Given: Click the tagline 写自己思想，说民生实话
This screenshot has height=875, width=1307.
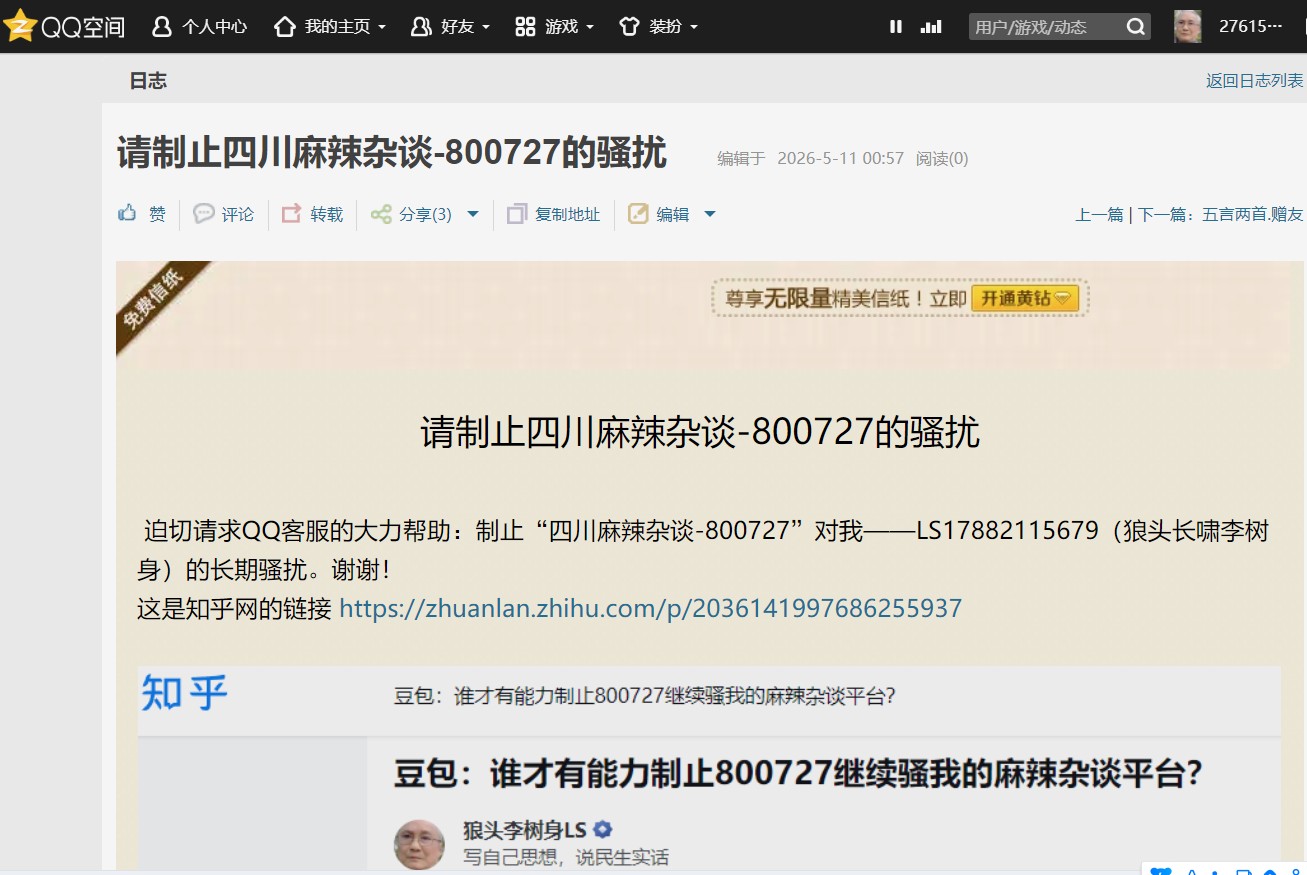Looking at the screenshot, I should click(566, 858).
